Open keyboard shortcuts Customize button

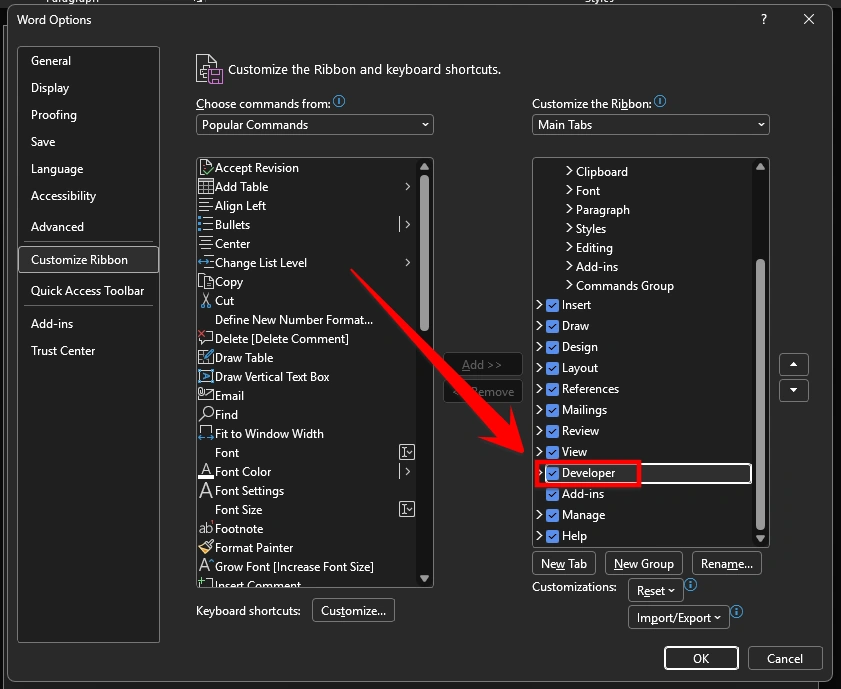(353, 611)
